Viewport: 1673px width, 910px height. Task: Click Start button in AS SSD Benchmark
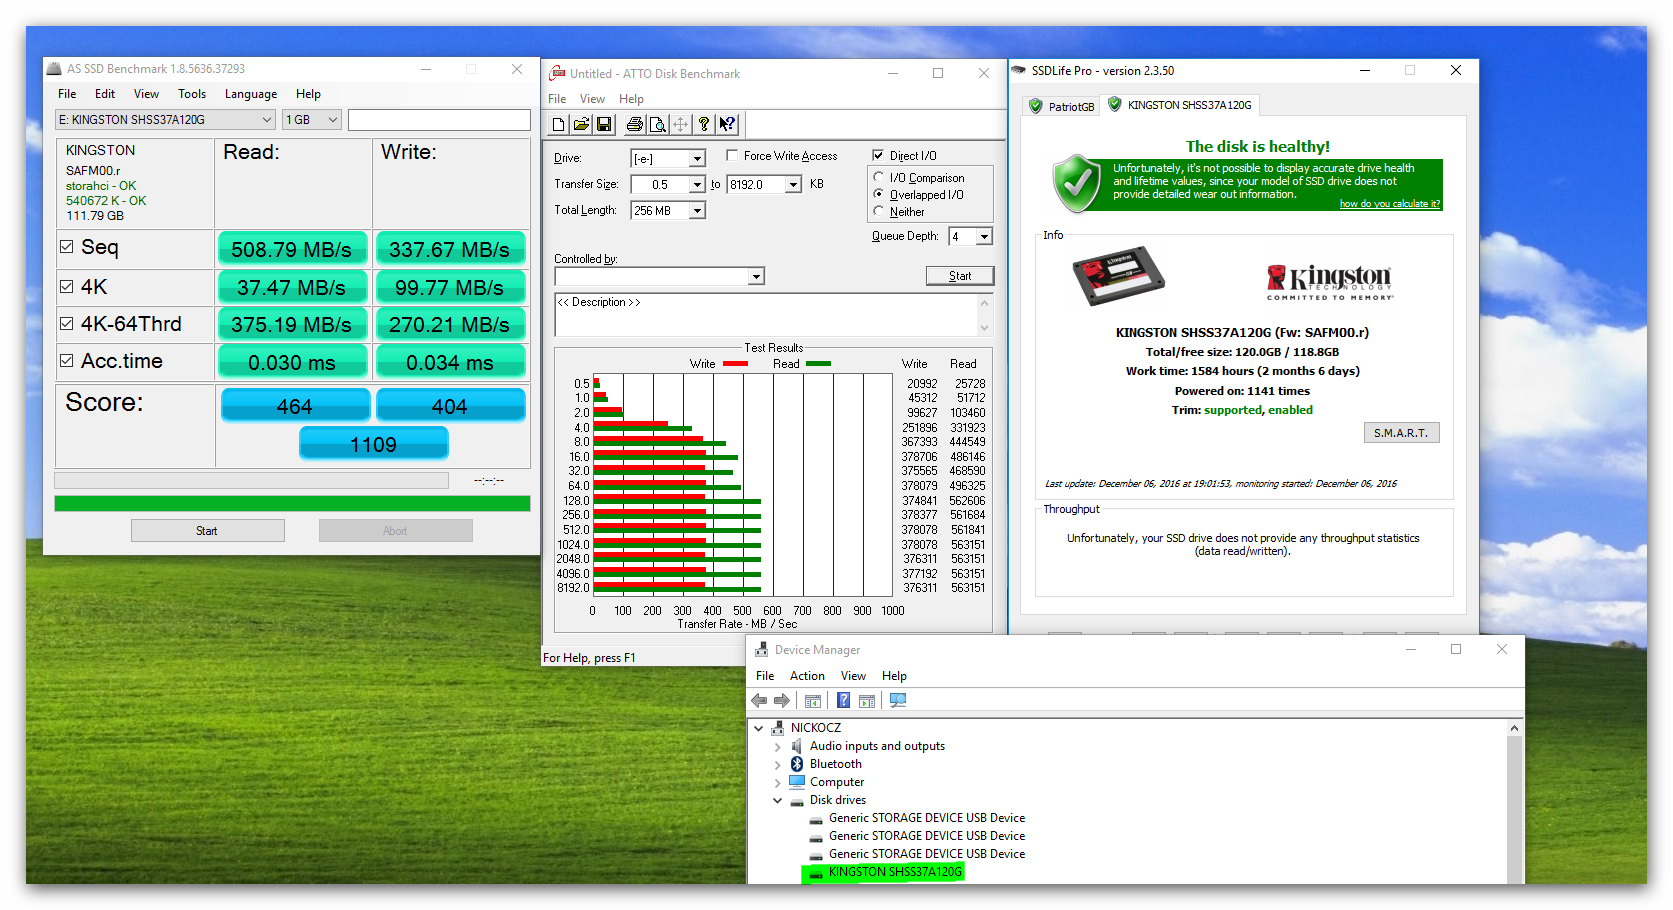tap(207, 531)
